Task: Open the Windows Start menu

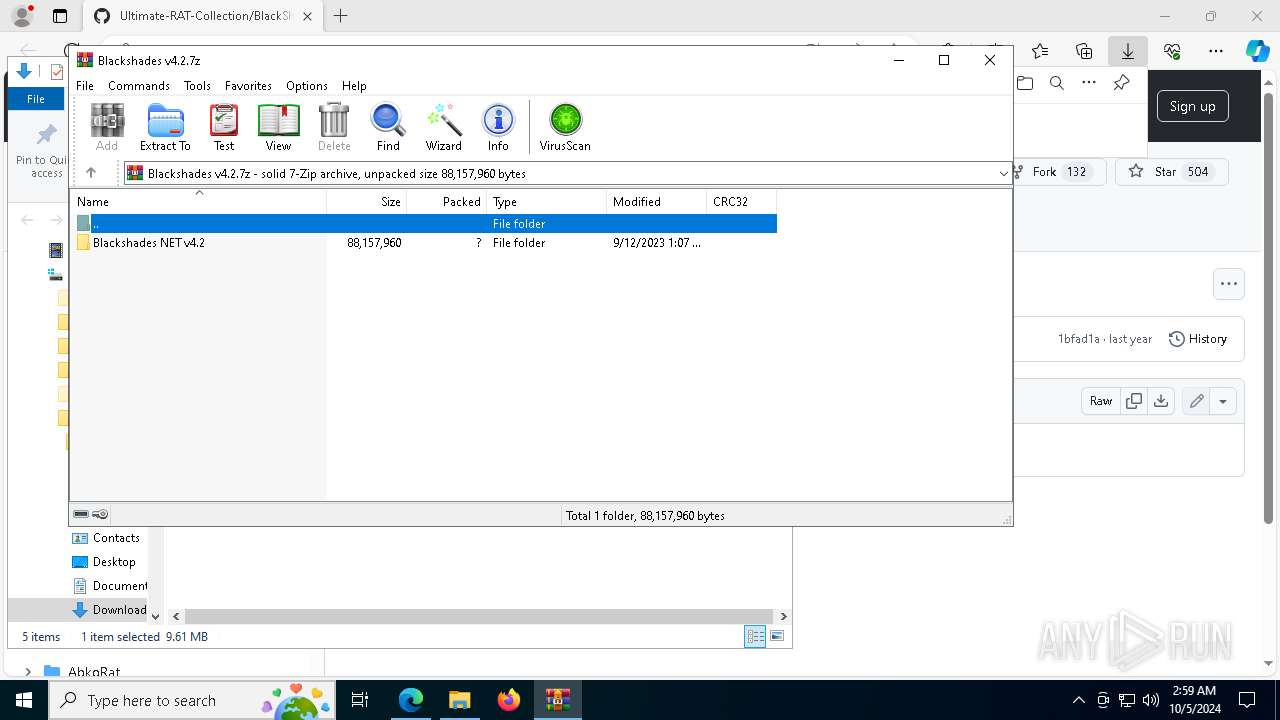Action: 24,700
